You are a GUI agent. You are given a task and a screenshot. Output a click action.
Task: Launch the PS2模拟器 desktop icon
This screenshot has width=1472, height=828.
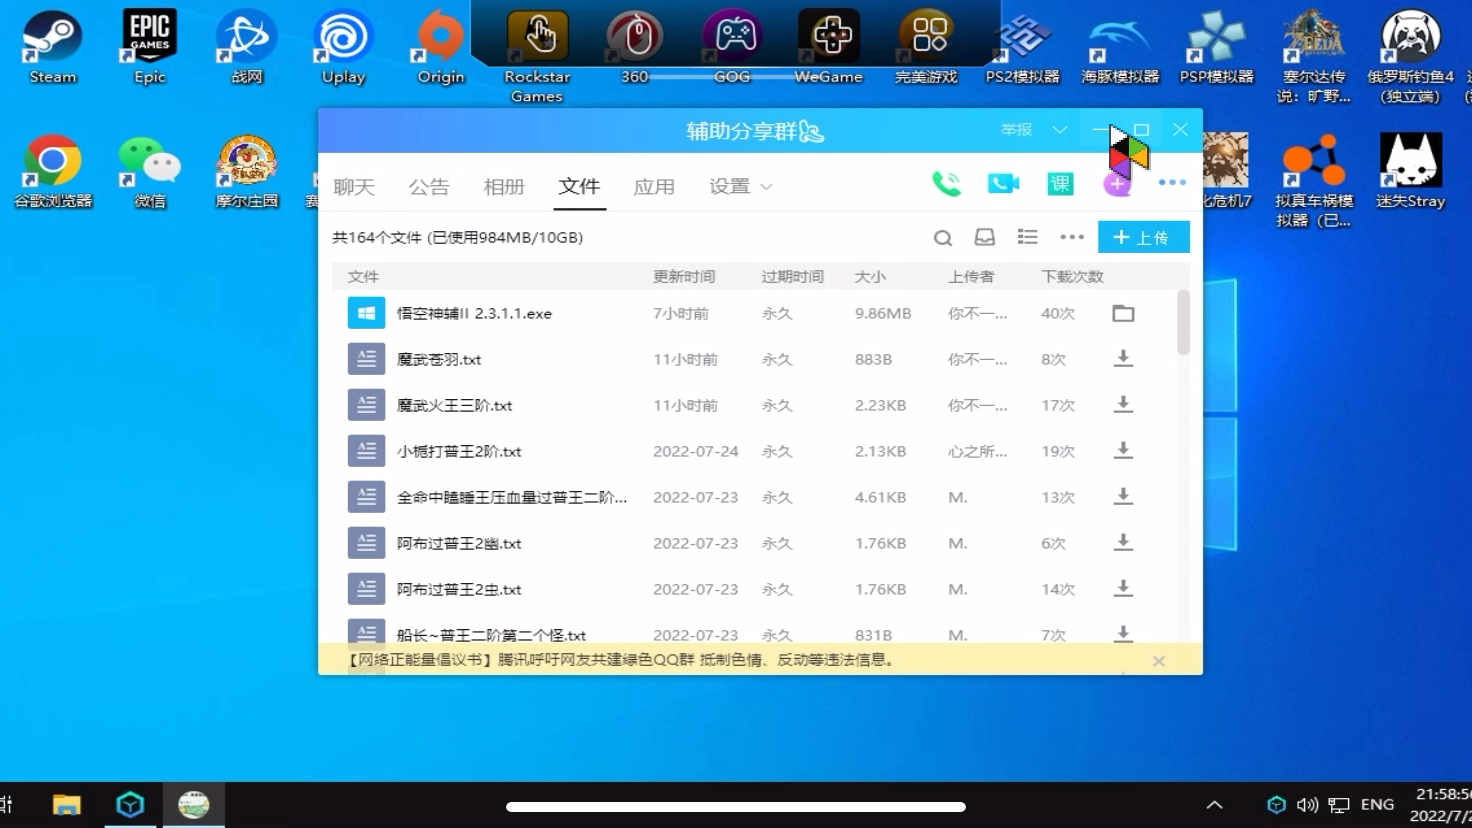[1022, 46]
